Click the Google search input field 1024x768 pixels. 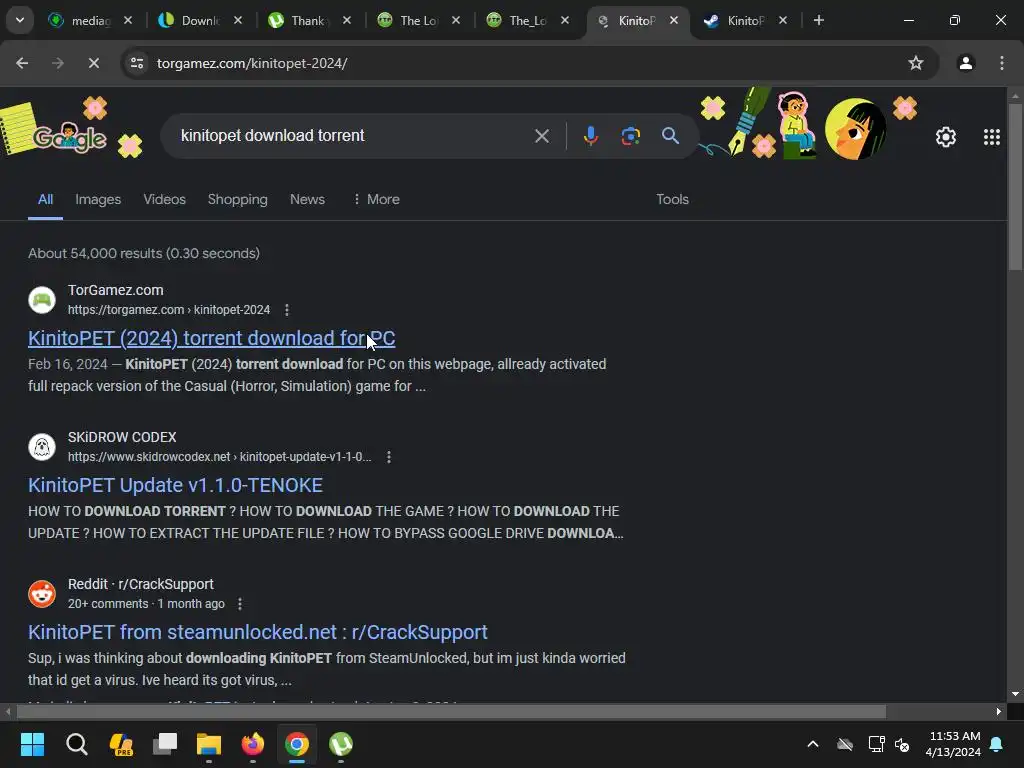tap(353, 136)
